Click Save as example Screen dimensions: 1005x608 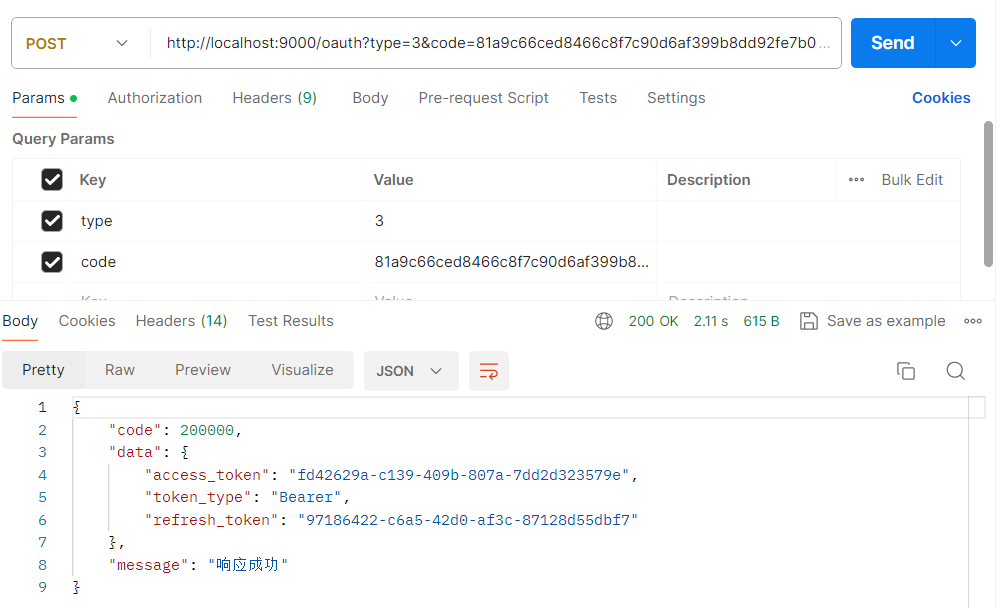click(885, 321)
